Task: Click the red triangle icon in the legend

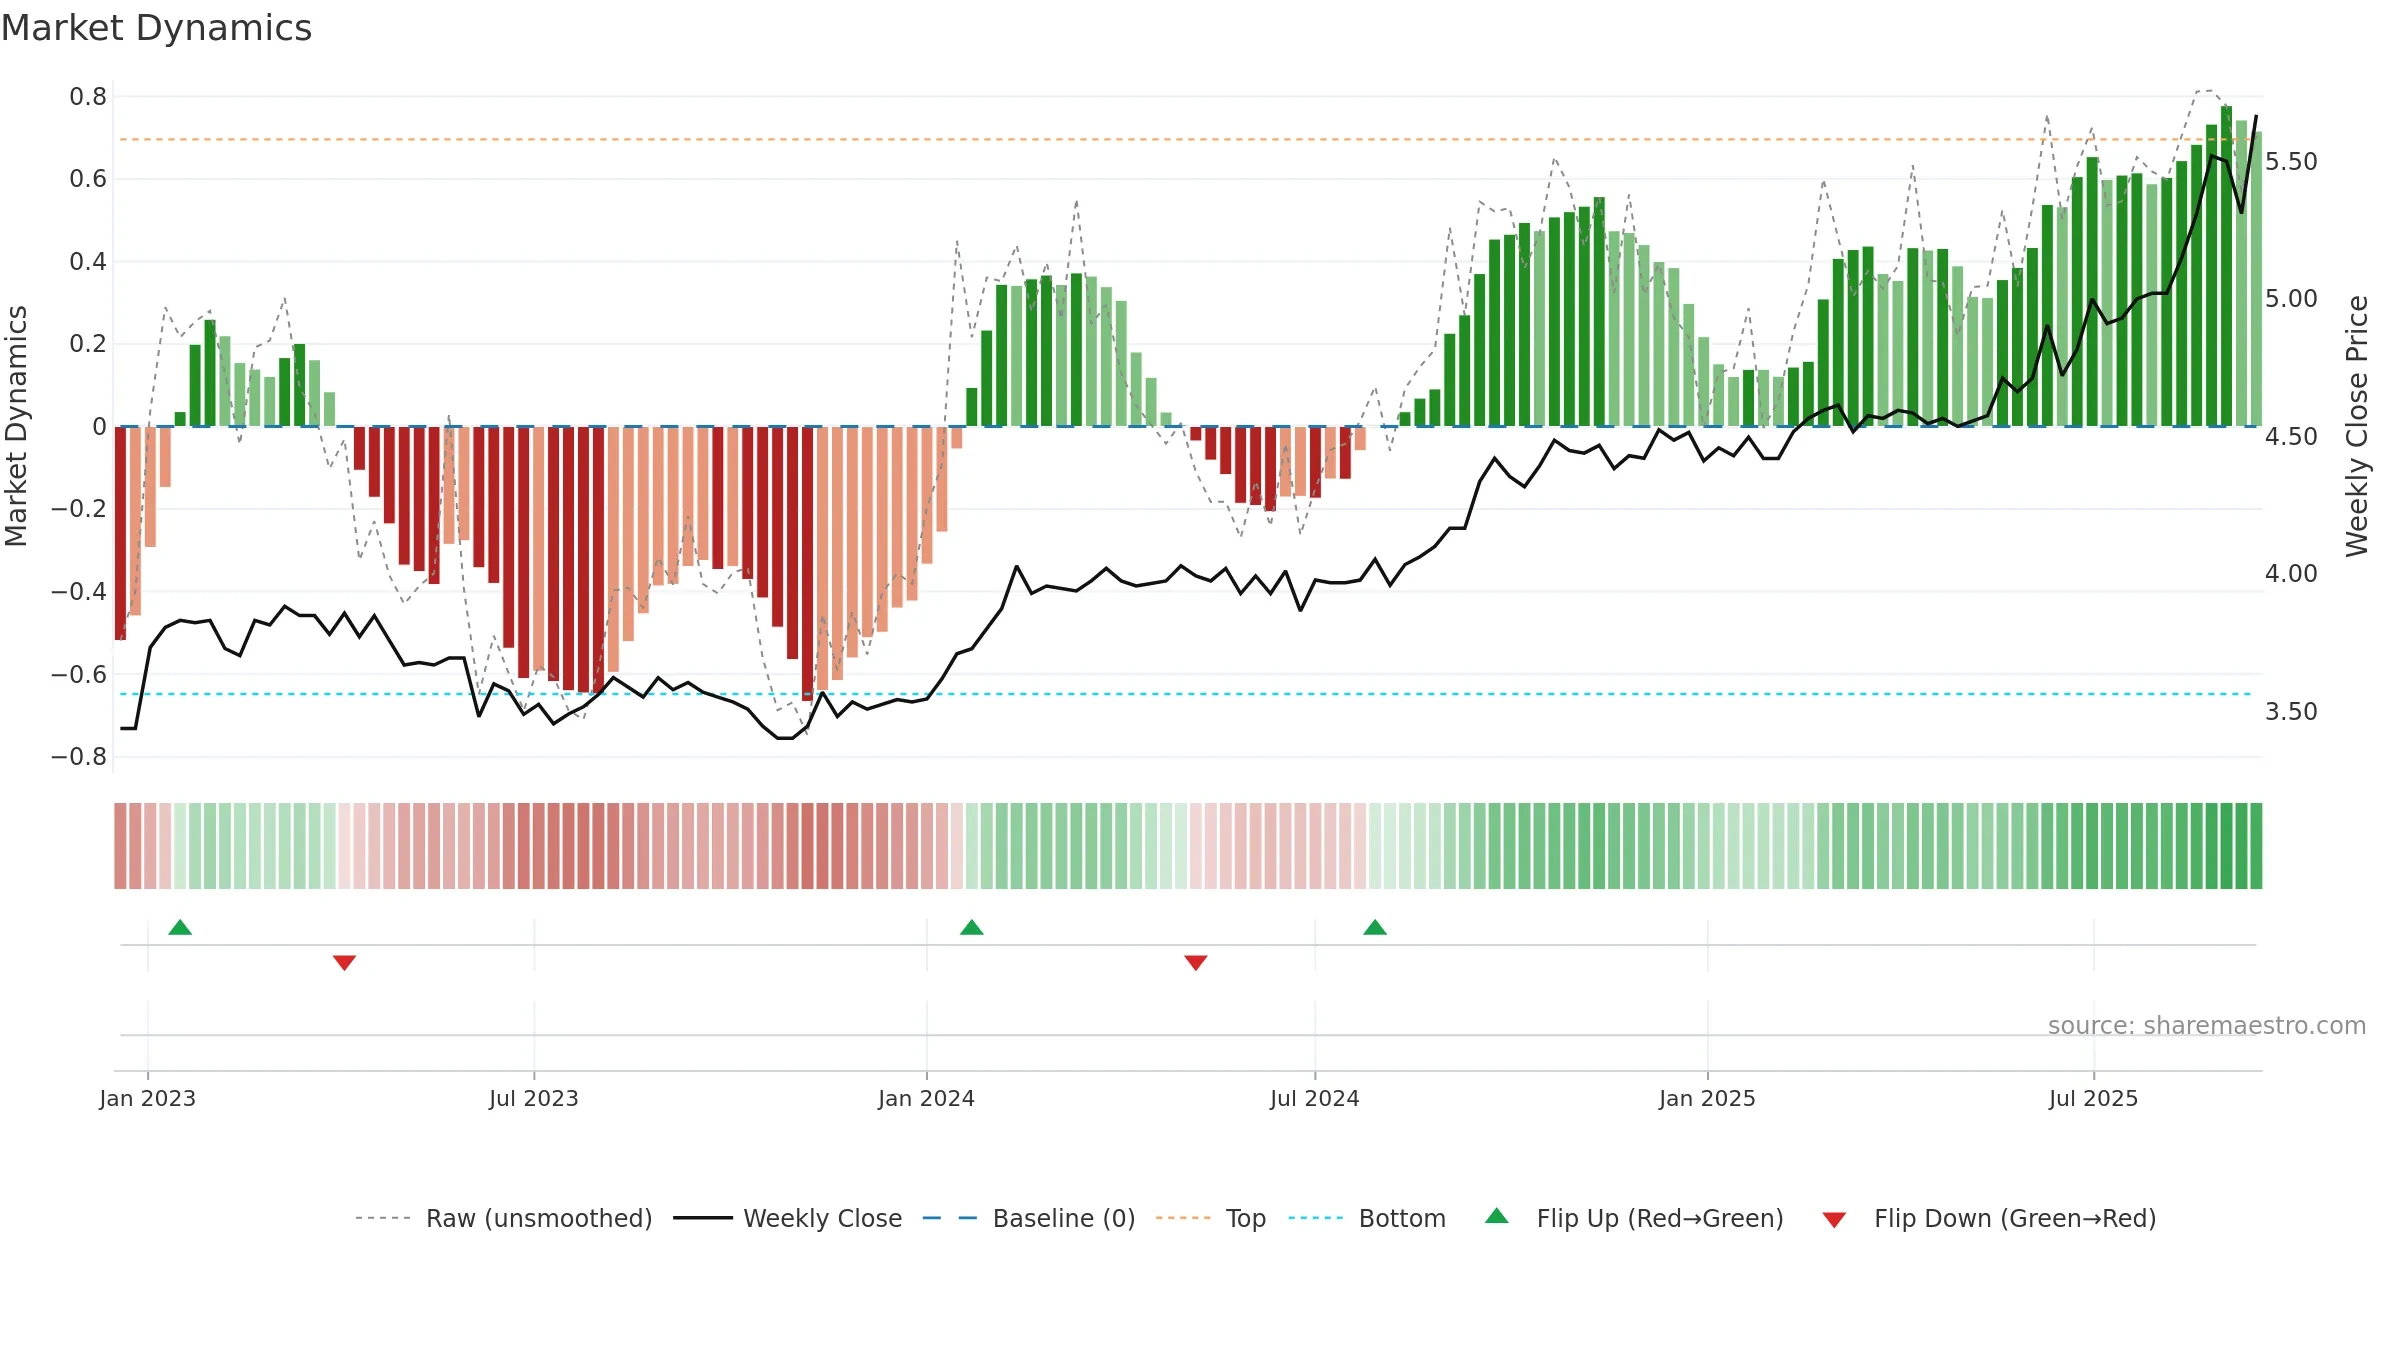Action: [1834, 1220]
